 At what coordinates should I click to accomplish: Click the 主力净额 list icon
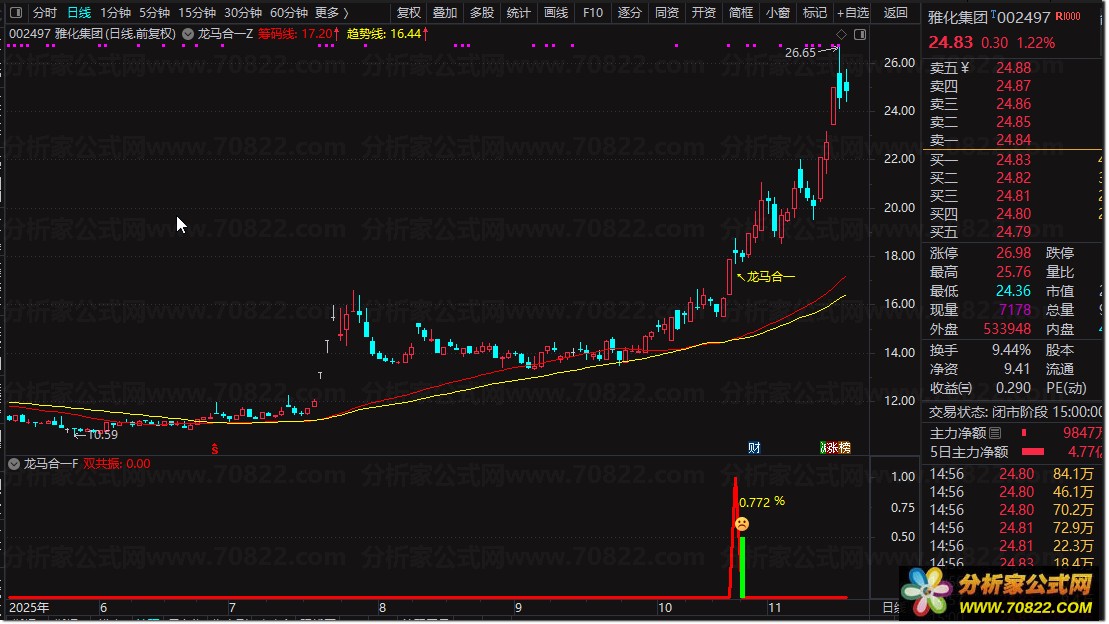click(x=995, y=433)
